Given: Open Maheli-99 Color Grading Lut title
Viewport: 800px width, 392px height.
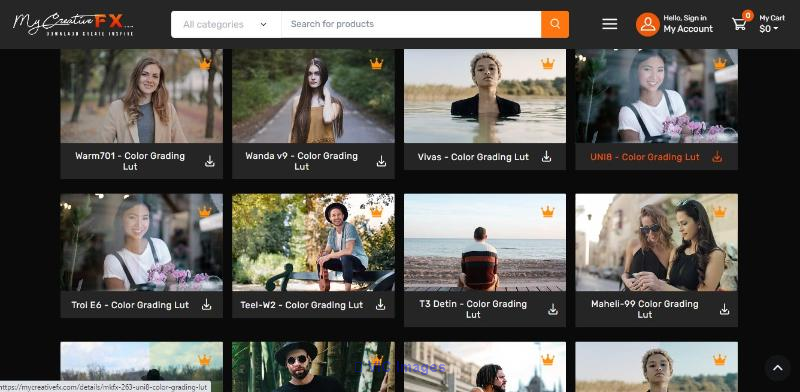Looking at the screenshot, I should click(645, 309).
